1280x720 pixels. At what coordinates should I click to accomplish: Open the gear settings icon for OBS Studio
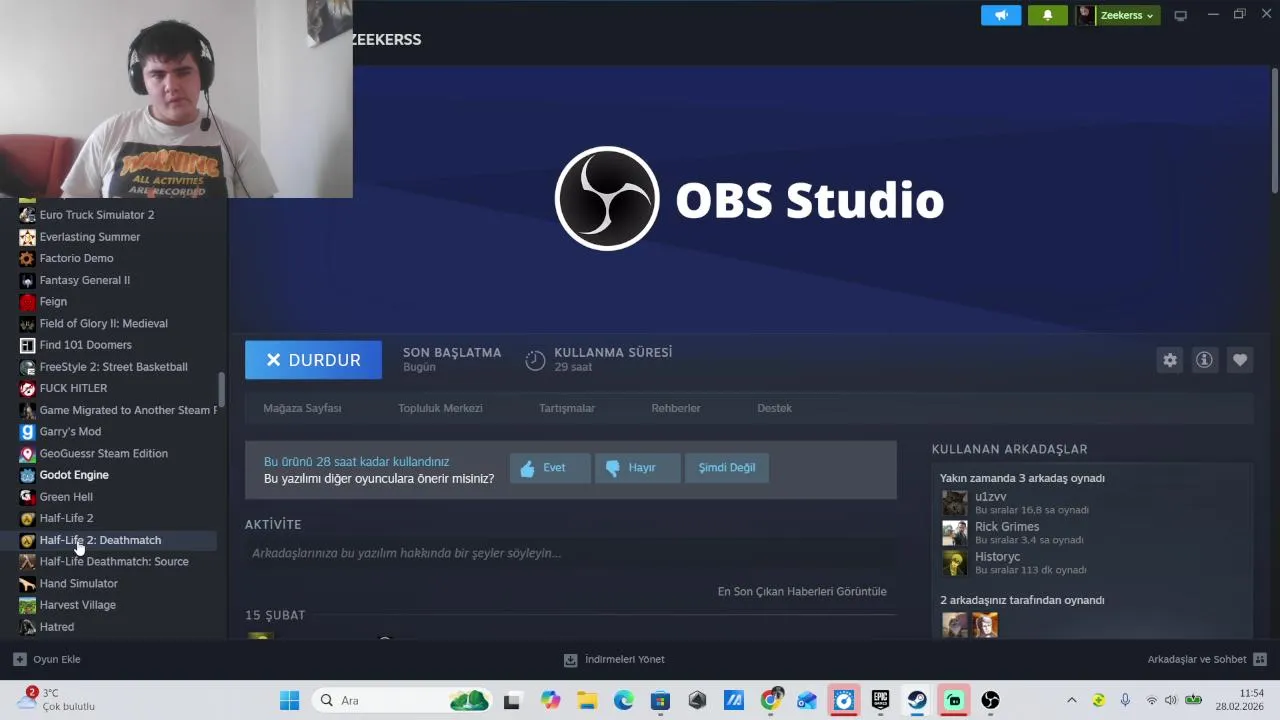click(1170, 360)
